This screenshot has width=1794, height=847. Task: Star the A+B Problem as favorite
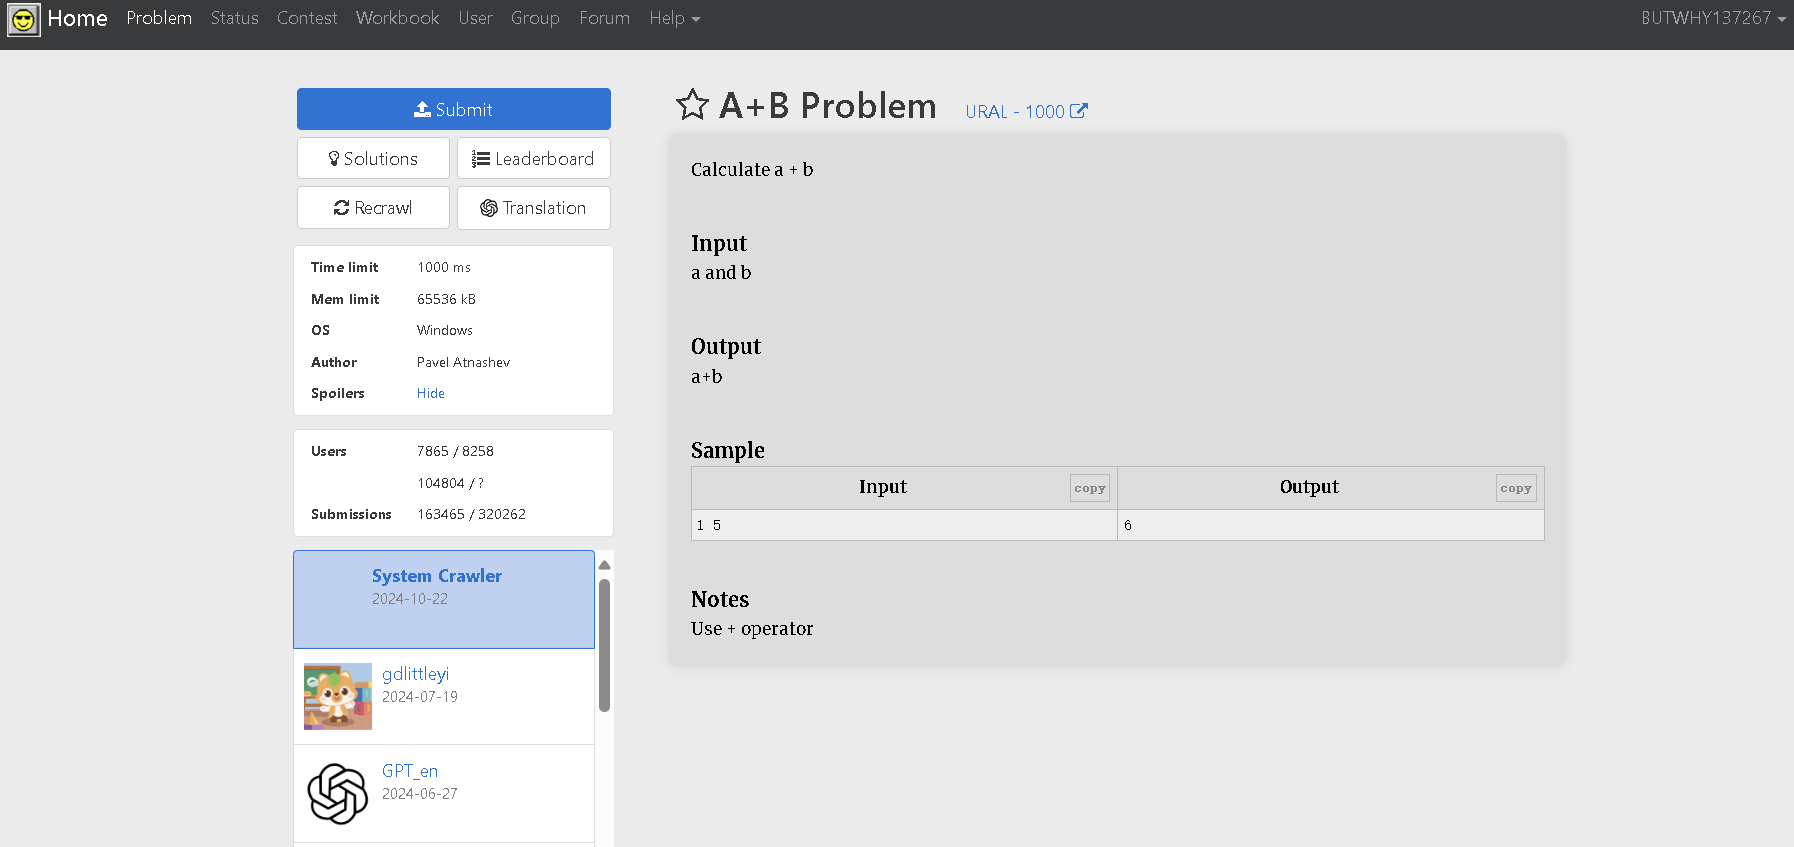pos(692,105)
